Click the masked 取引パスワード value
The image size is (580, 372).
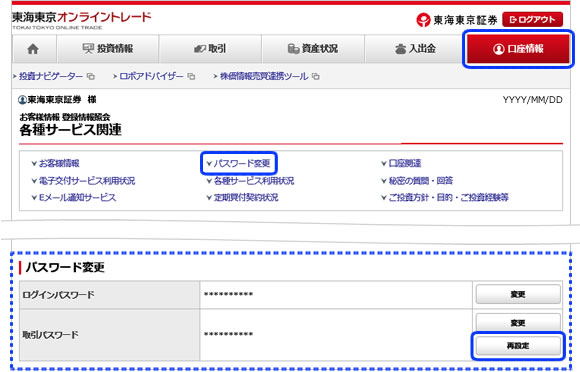pyautogui.click(x=228, y=335)
